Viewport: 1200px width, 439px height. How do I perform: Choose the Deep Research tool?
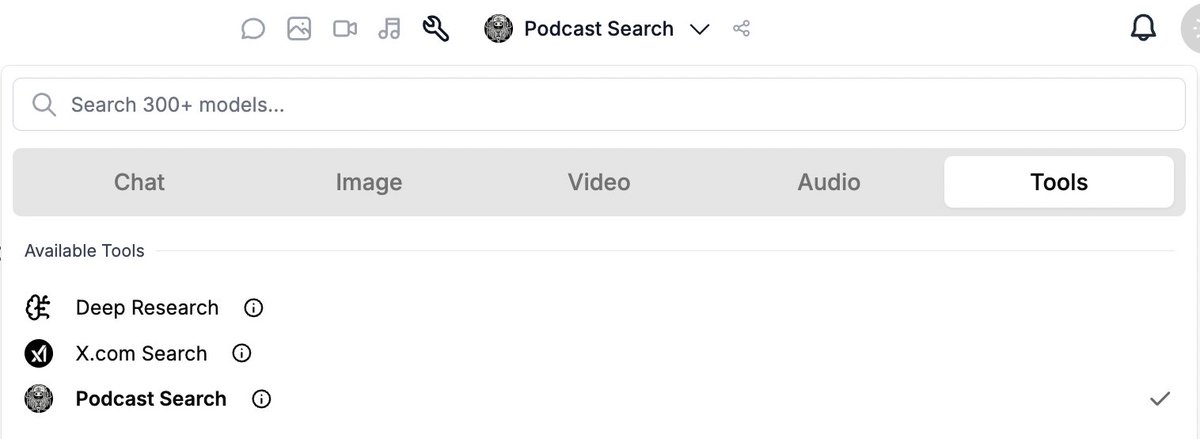coord(147,308)
